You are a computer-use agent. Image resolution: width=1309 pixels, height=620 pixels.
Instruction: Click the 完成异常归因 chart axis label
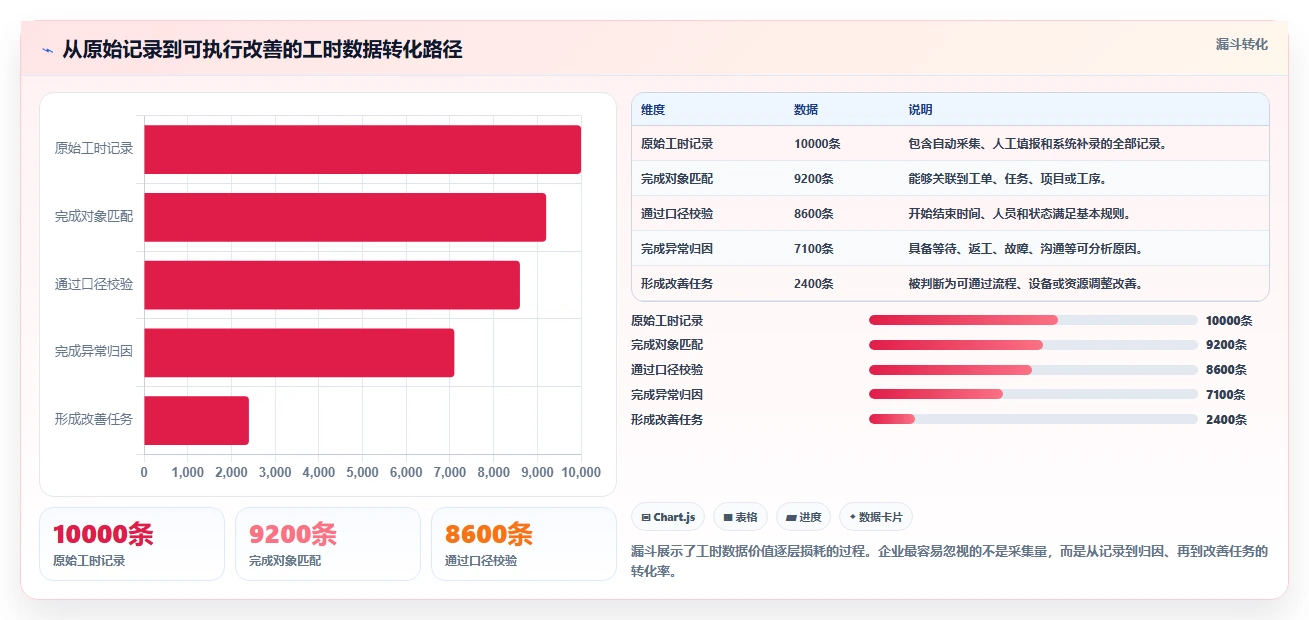(94, 353)
